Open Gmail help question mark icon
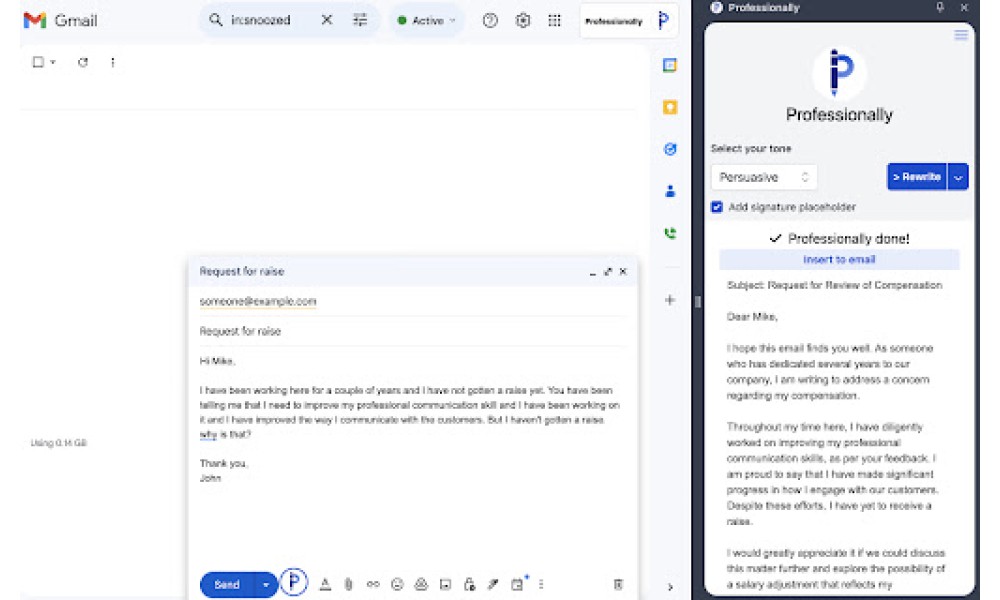The height and width of the screenshot is (600, 1000). pos(490,20)
